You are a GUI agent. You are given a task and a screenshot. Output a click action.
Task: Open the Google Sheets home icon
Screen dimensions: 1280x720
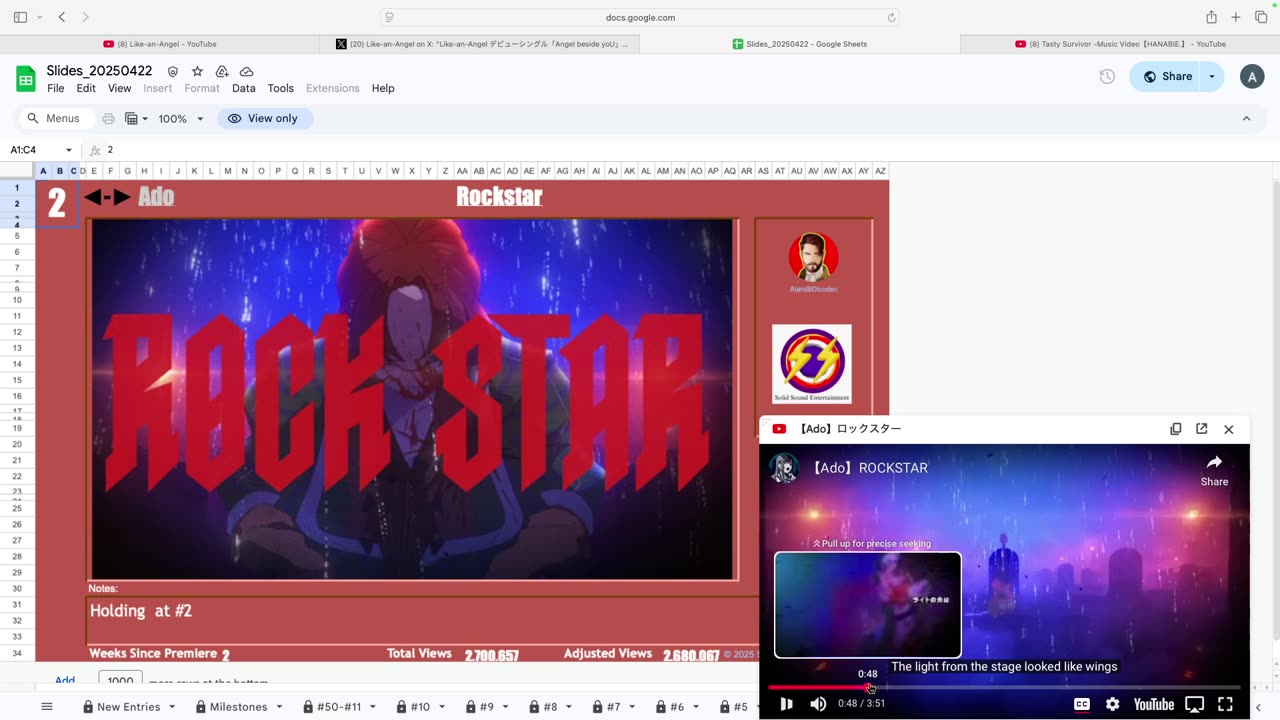pyautogui.click(x=26, y=79)
